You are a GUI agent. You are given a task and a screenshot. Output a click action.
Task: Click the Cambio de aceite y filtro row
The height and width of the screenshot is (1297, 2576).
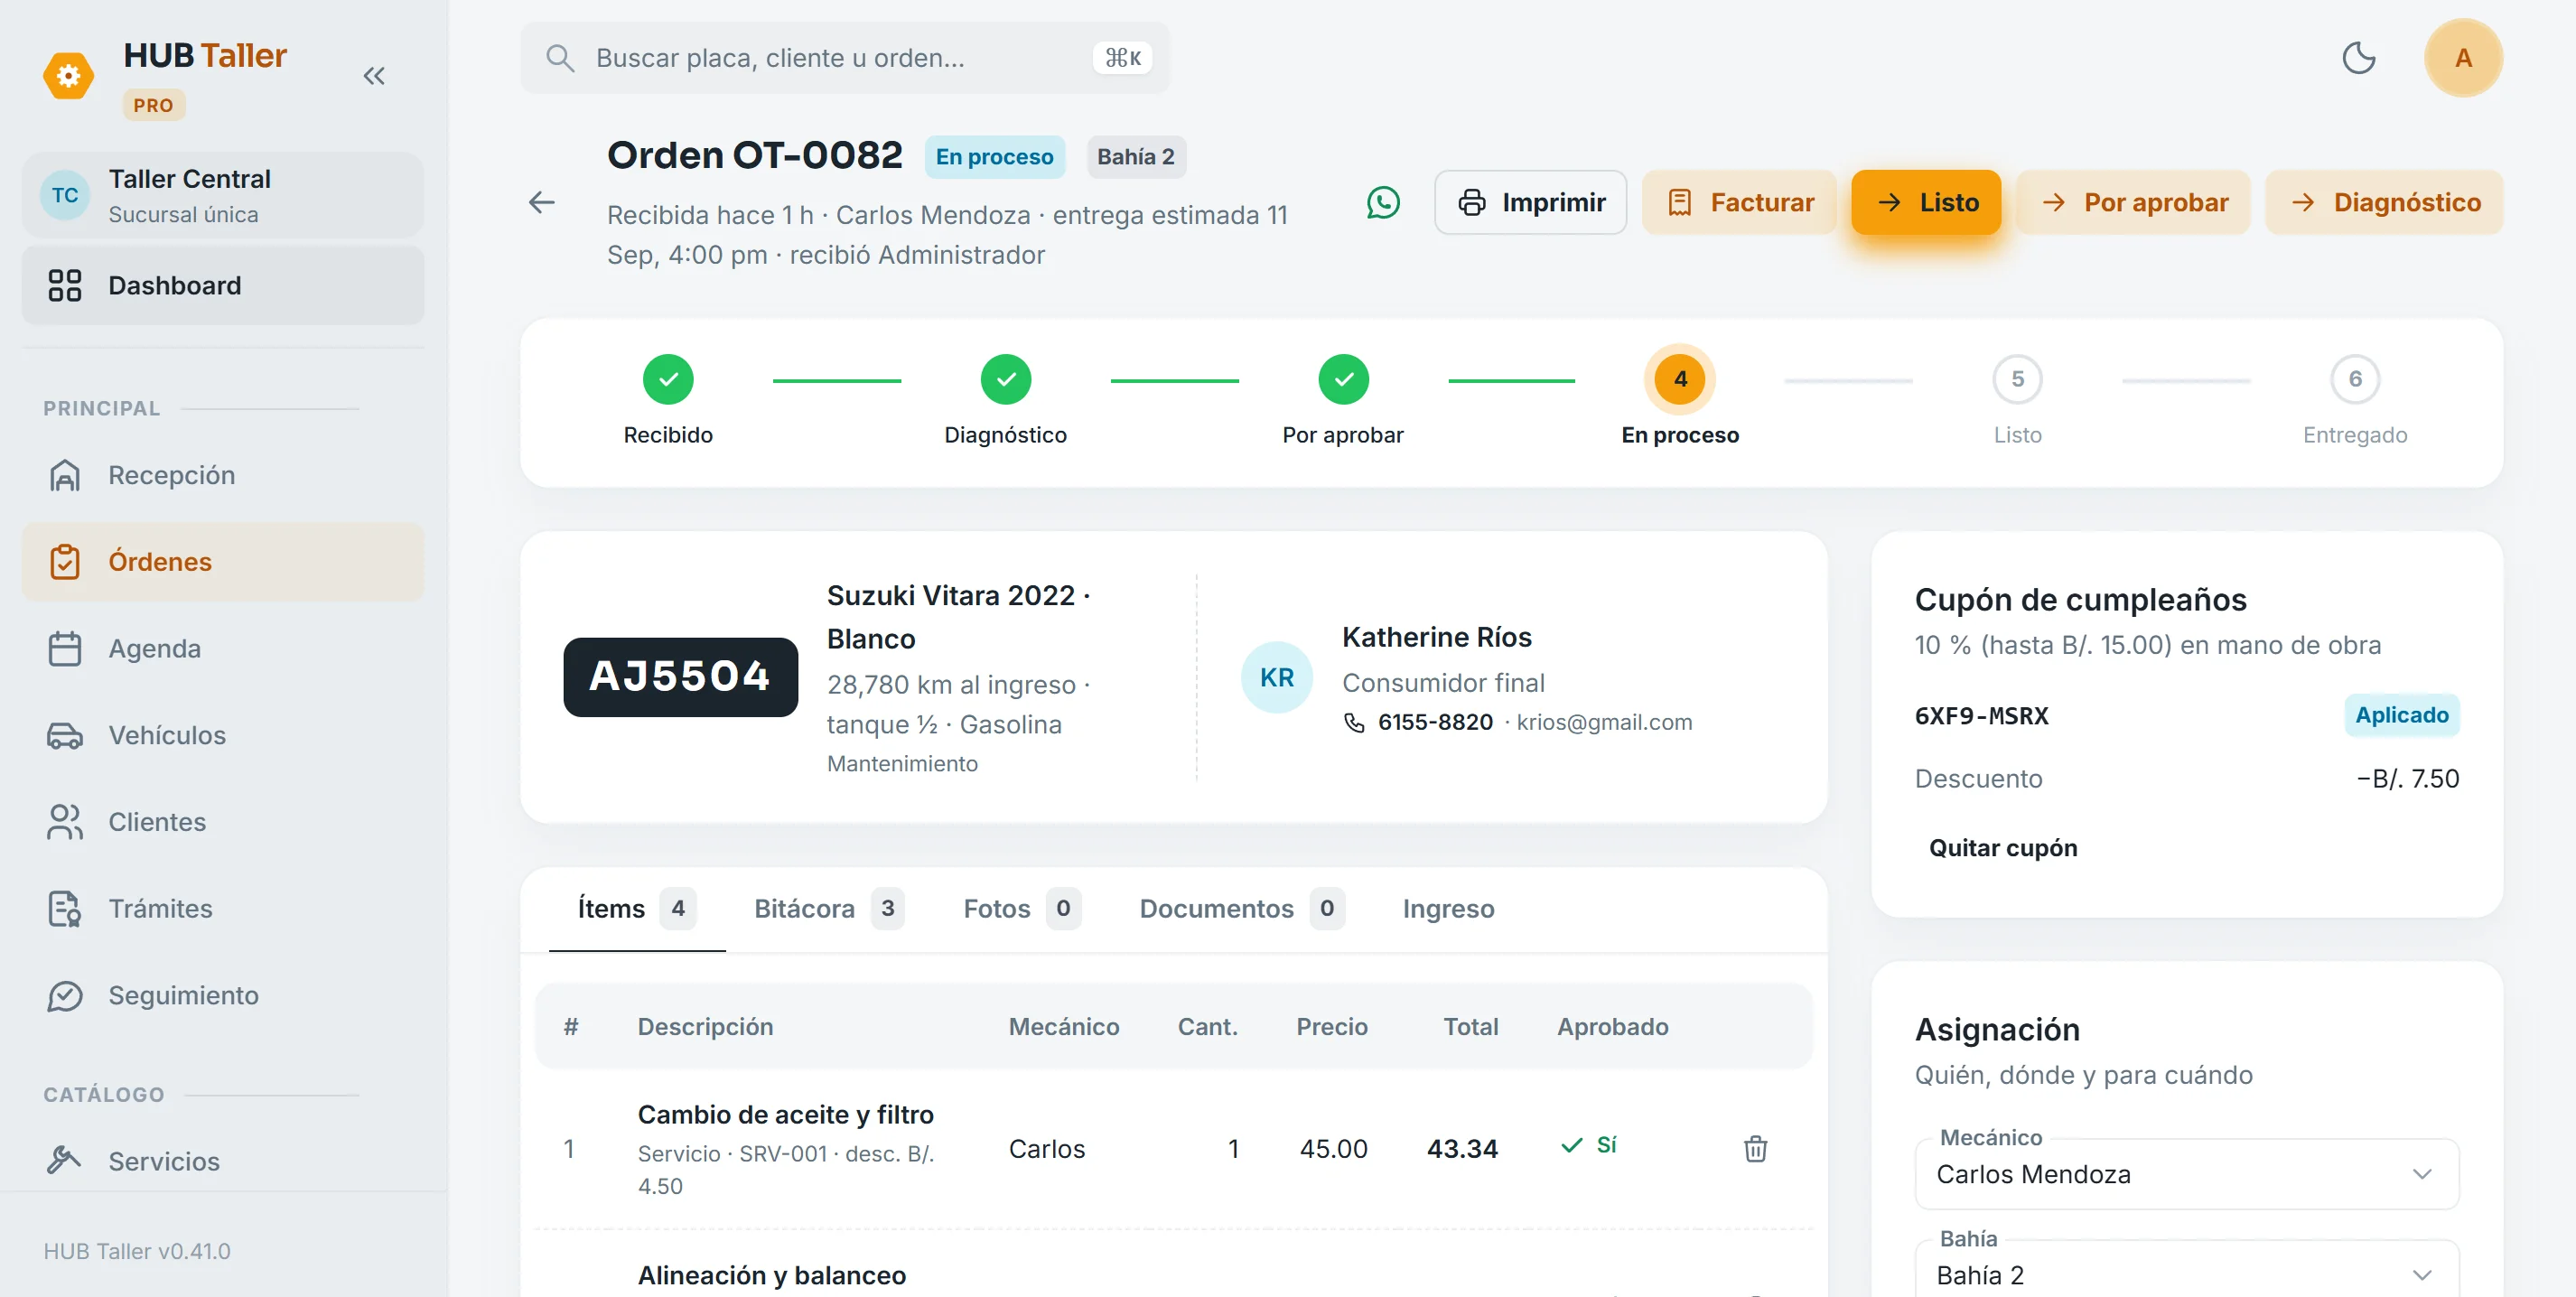pos(1173,1149)
